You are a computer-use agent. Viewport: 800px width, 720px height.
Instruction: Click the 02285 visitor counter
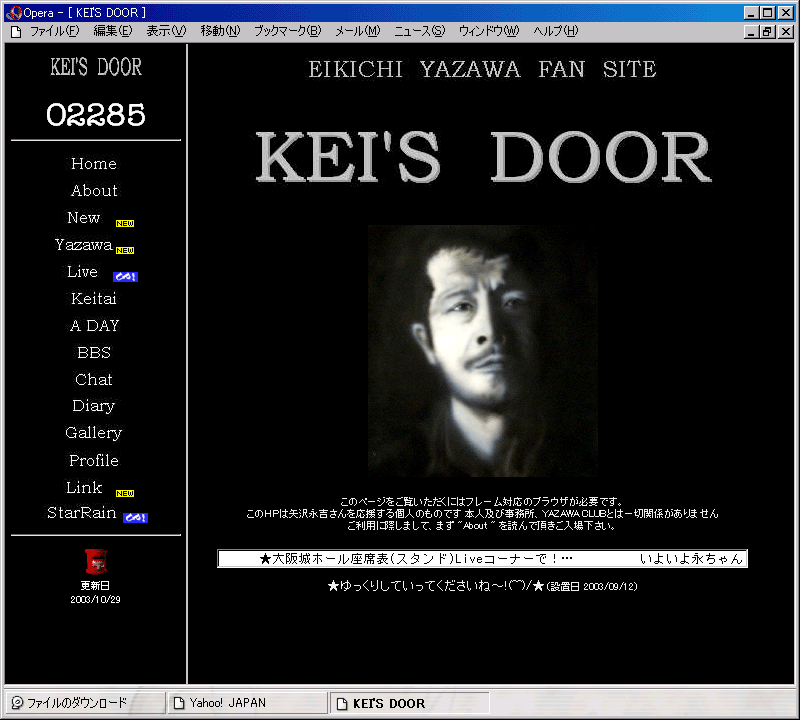point(96,115)
